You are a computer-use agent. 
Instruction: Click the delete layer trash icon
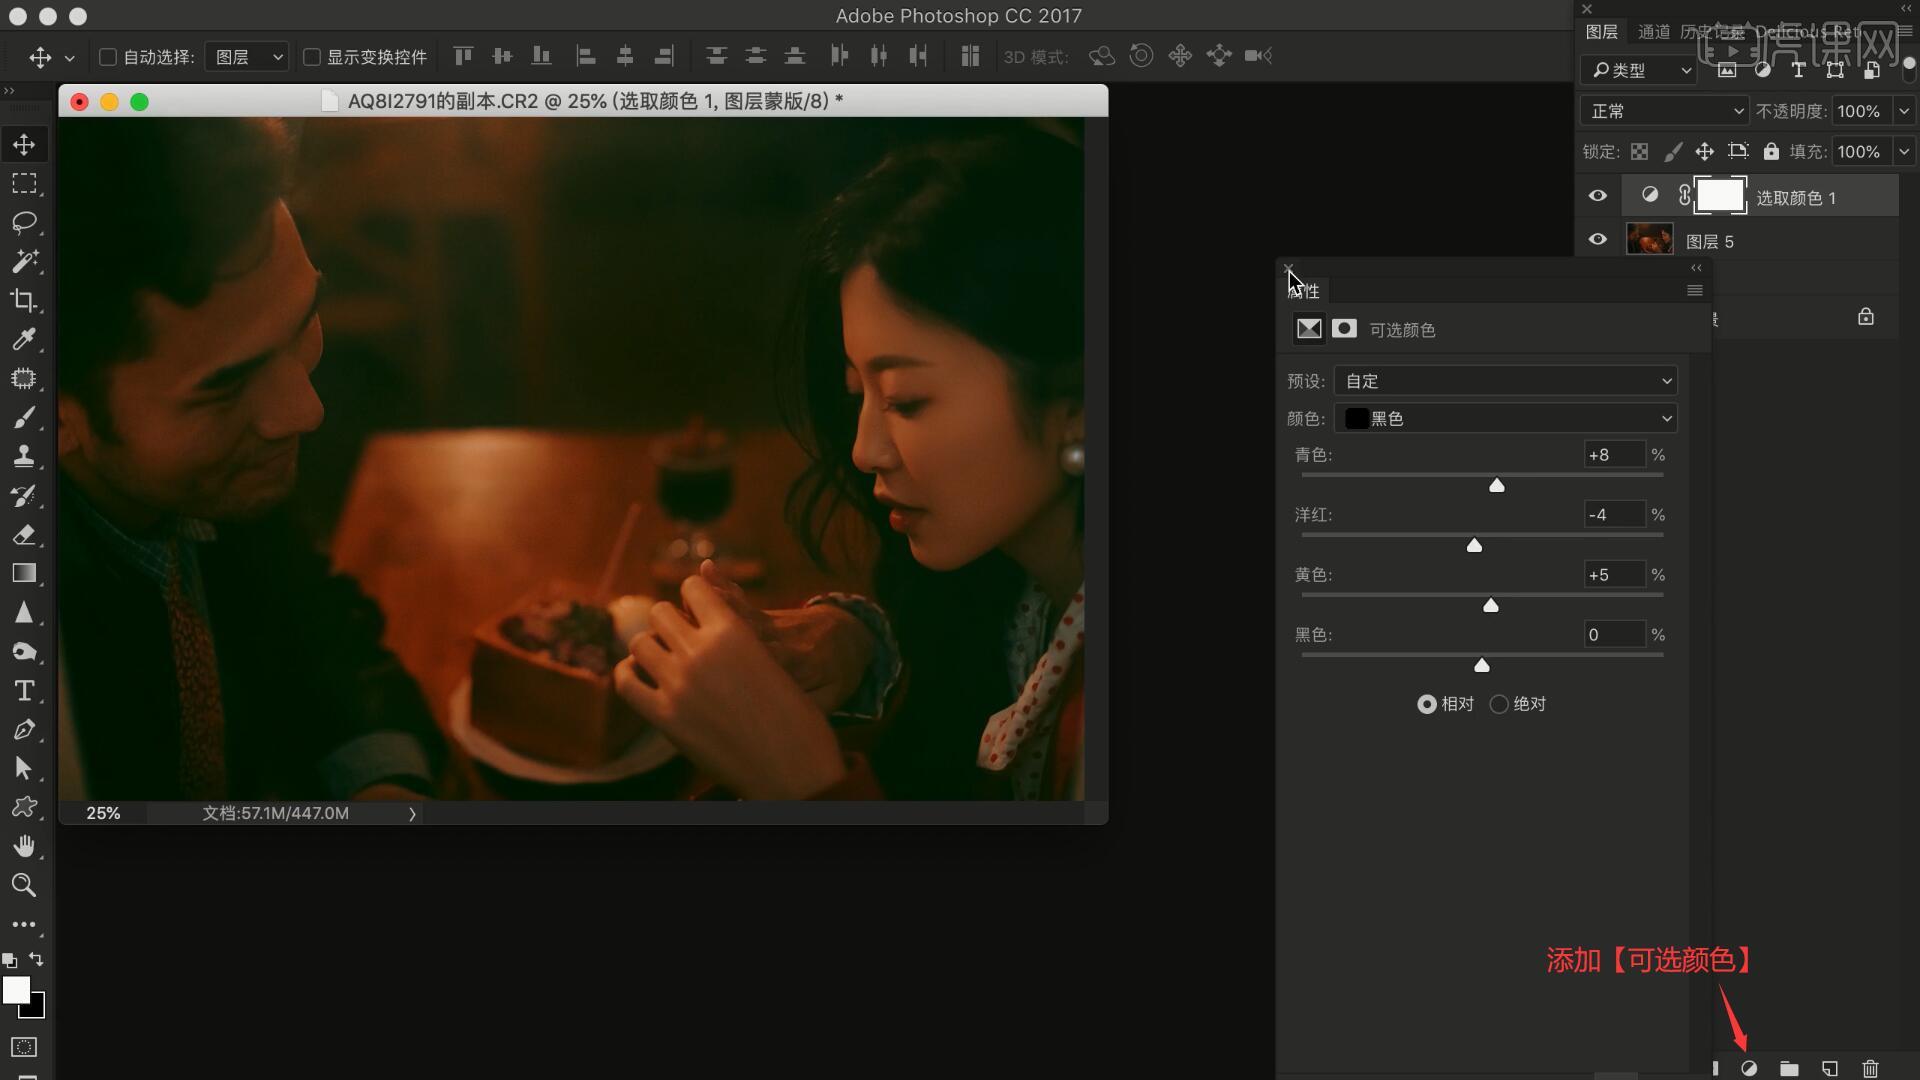tap(1870, 1068)
